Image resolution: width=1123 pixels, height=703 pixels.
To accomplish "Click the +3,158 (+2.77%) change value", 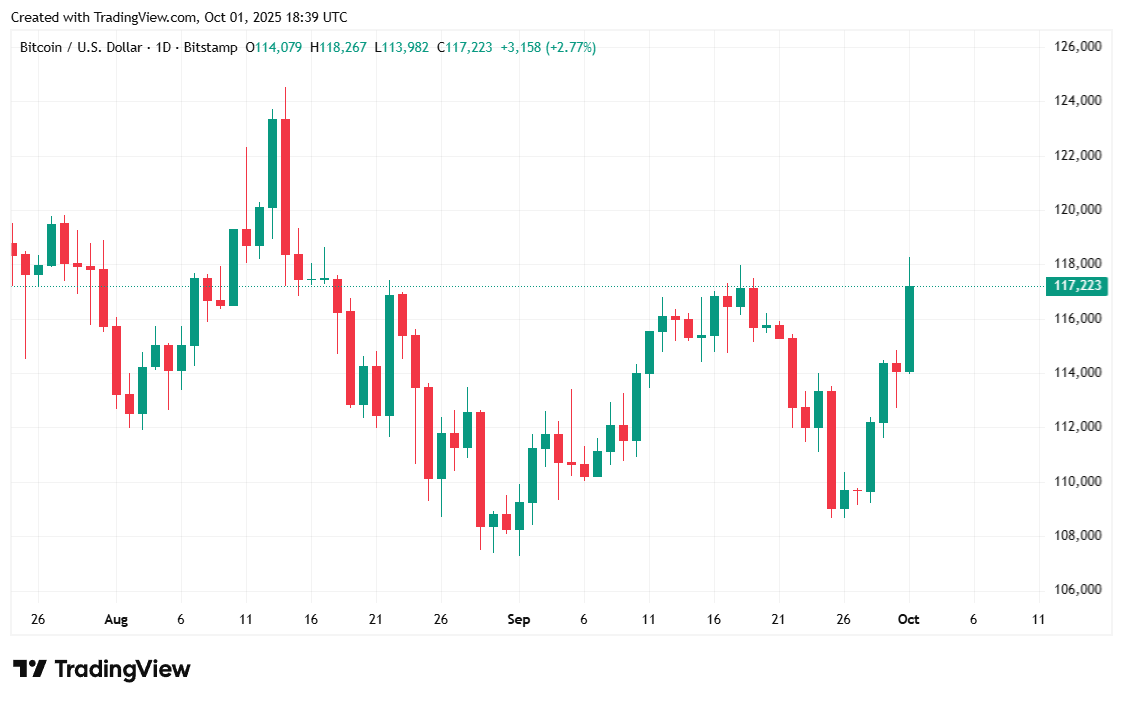I will point(548,47).
